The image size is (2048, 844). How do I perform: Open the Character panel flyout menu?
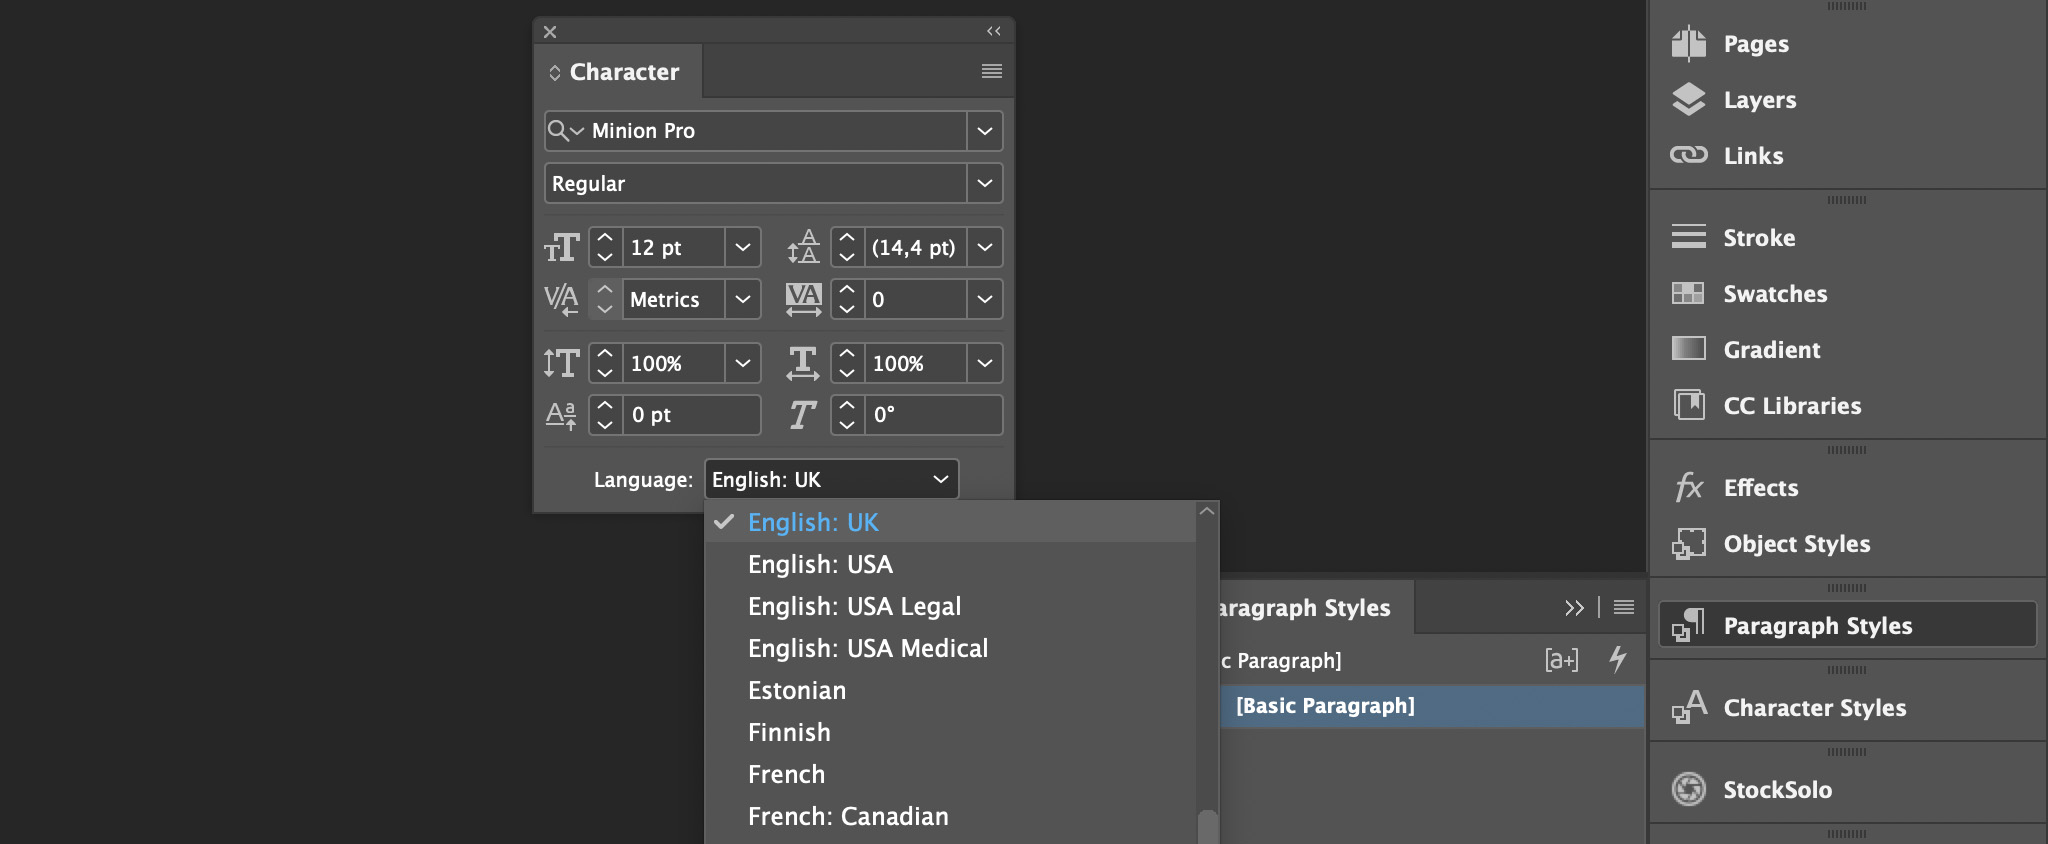(x=991, y=71)
